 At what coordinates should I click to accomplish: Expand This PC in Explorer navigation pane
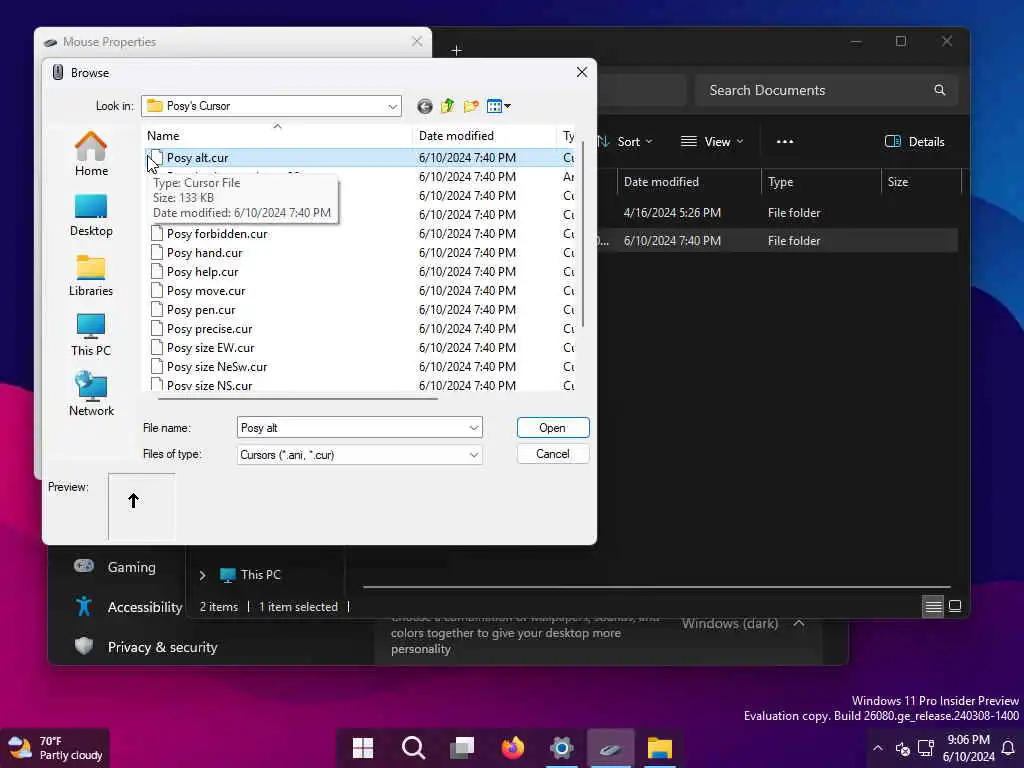pyautogui.click(x=202, y=575)
